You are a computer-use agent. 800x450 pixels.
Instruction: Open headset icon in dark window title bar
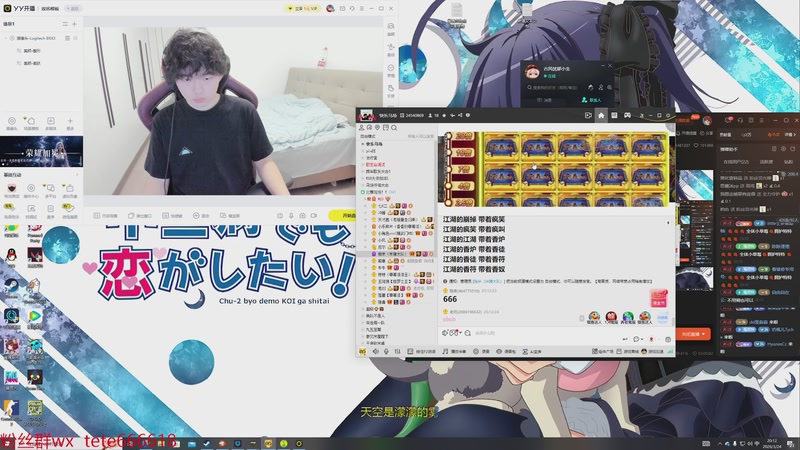740,120
